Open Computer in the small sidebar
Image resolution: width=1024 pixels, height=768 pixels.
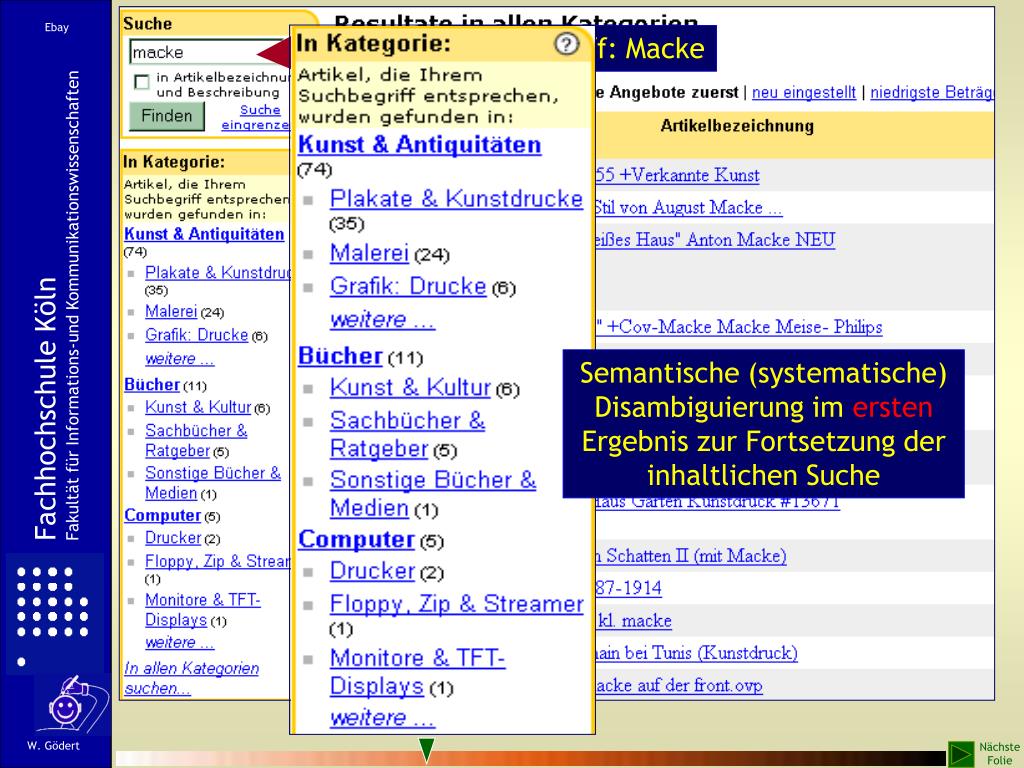[163, 515]
